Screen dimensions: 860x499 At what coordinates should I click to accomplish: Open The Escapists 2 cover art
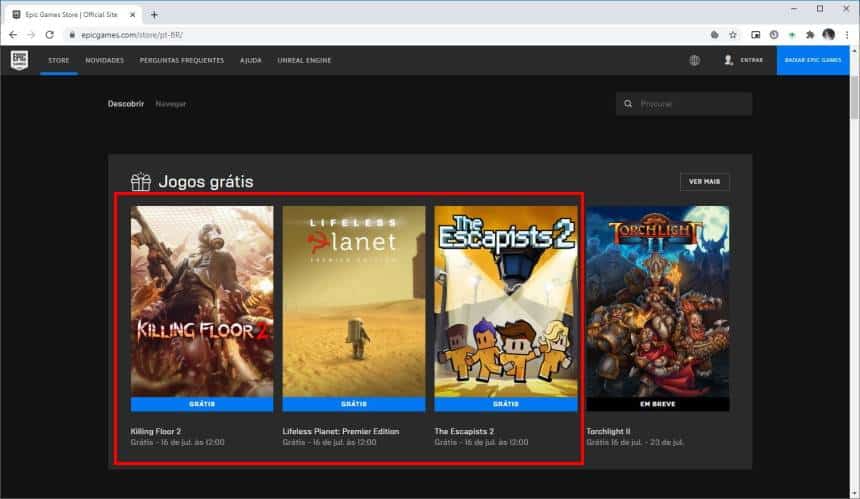coord(506,301)
